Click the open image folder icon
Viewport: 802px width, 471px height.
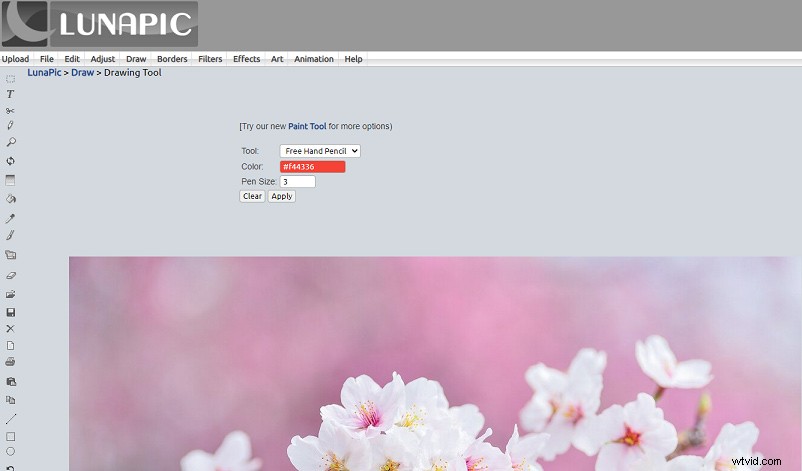pos(10,294)
